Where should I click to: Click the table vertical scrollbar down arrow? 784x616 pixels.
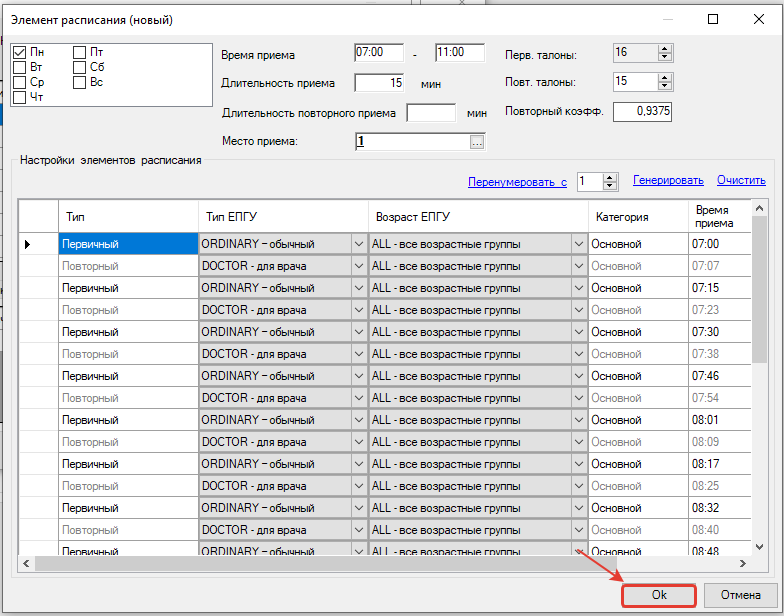coord(760,547)
